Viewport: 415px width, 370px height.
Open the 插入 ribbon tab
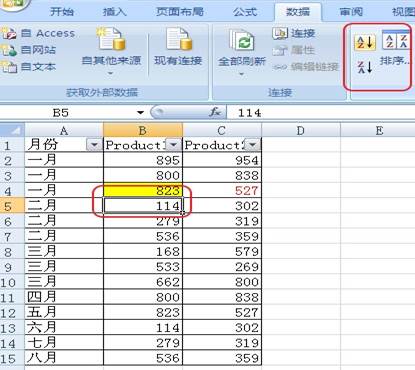pyautogui.click(x=114, y=12)
